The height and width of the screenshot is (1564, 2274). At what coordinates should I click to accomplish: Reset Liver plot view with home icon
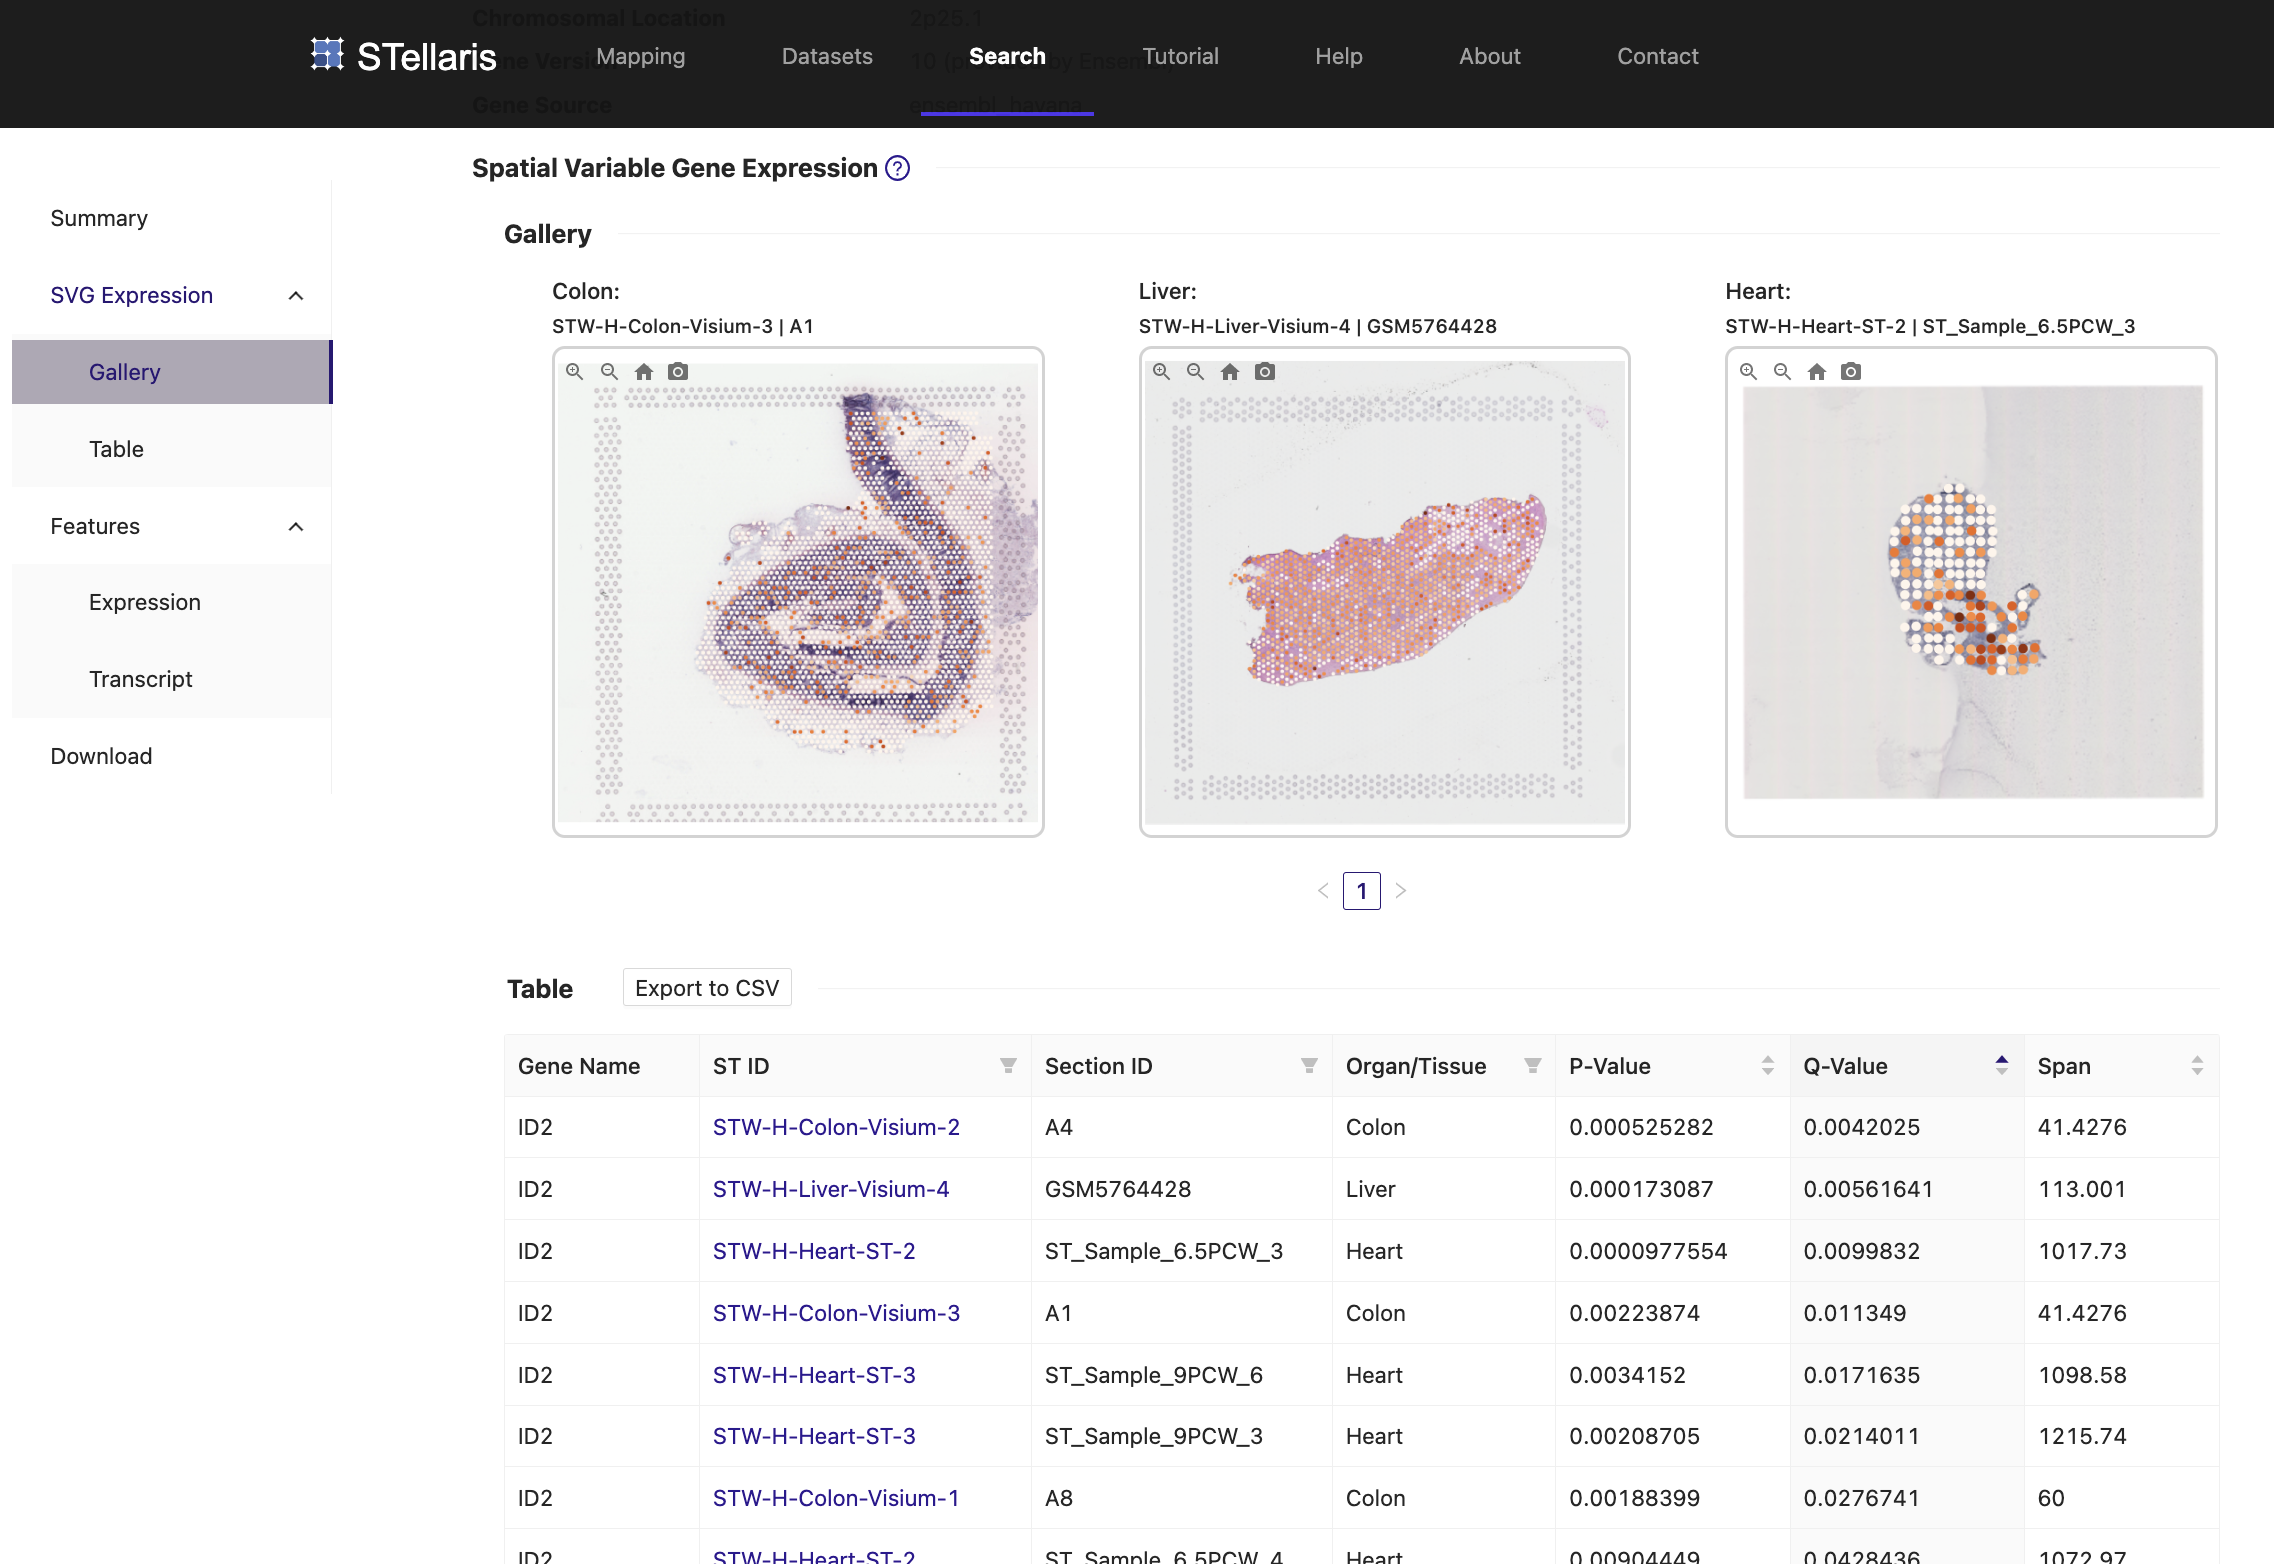tap(1230, 371)
